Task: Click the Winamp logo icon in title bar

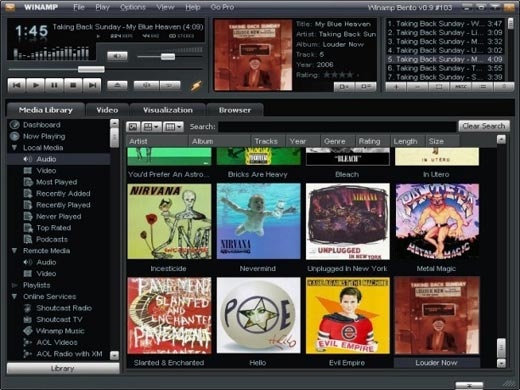Action: click(10, 6)
